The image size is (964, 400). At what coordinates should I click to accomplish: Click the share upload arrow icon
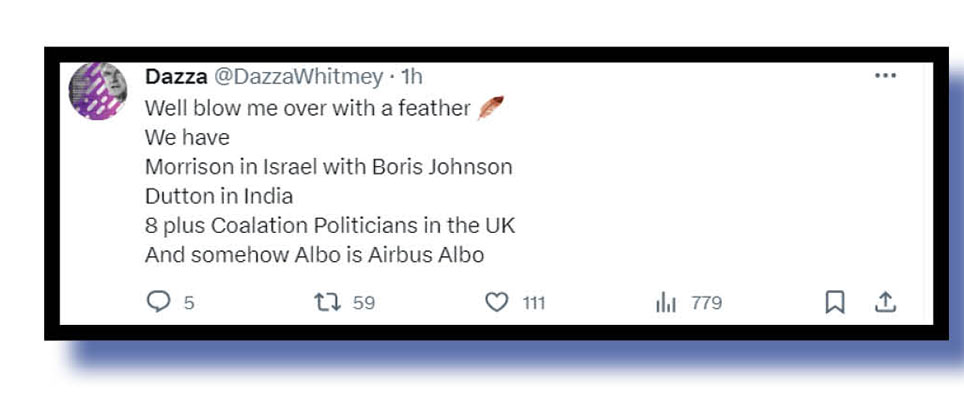[885, 302]
